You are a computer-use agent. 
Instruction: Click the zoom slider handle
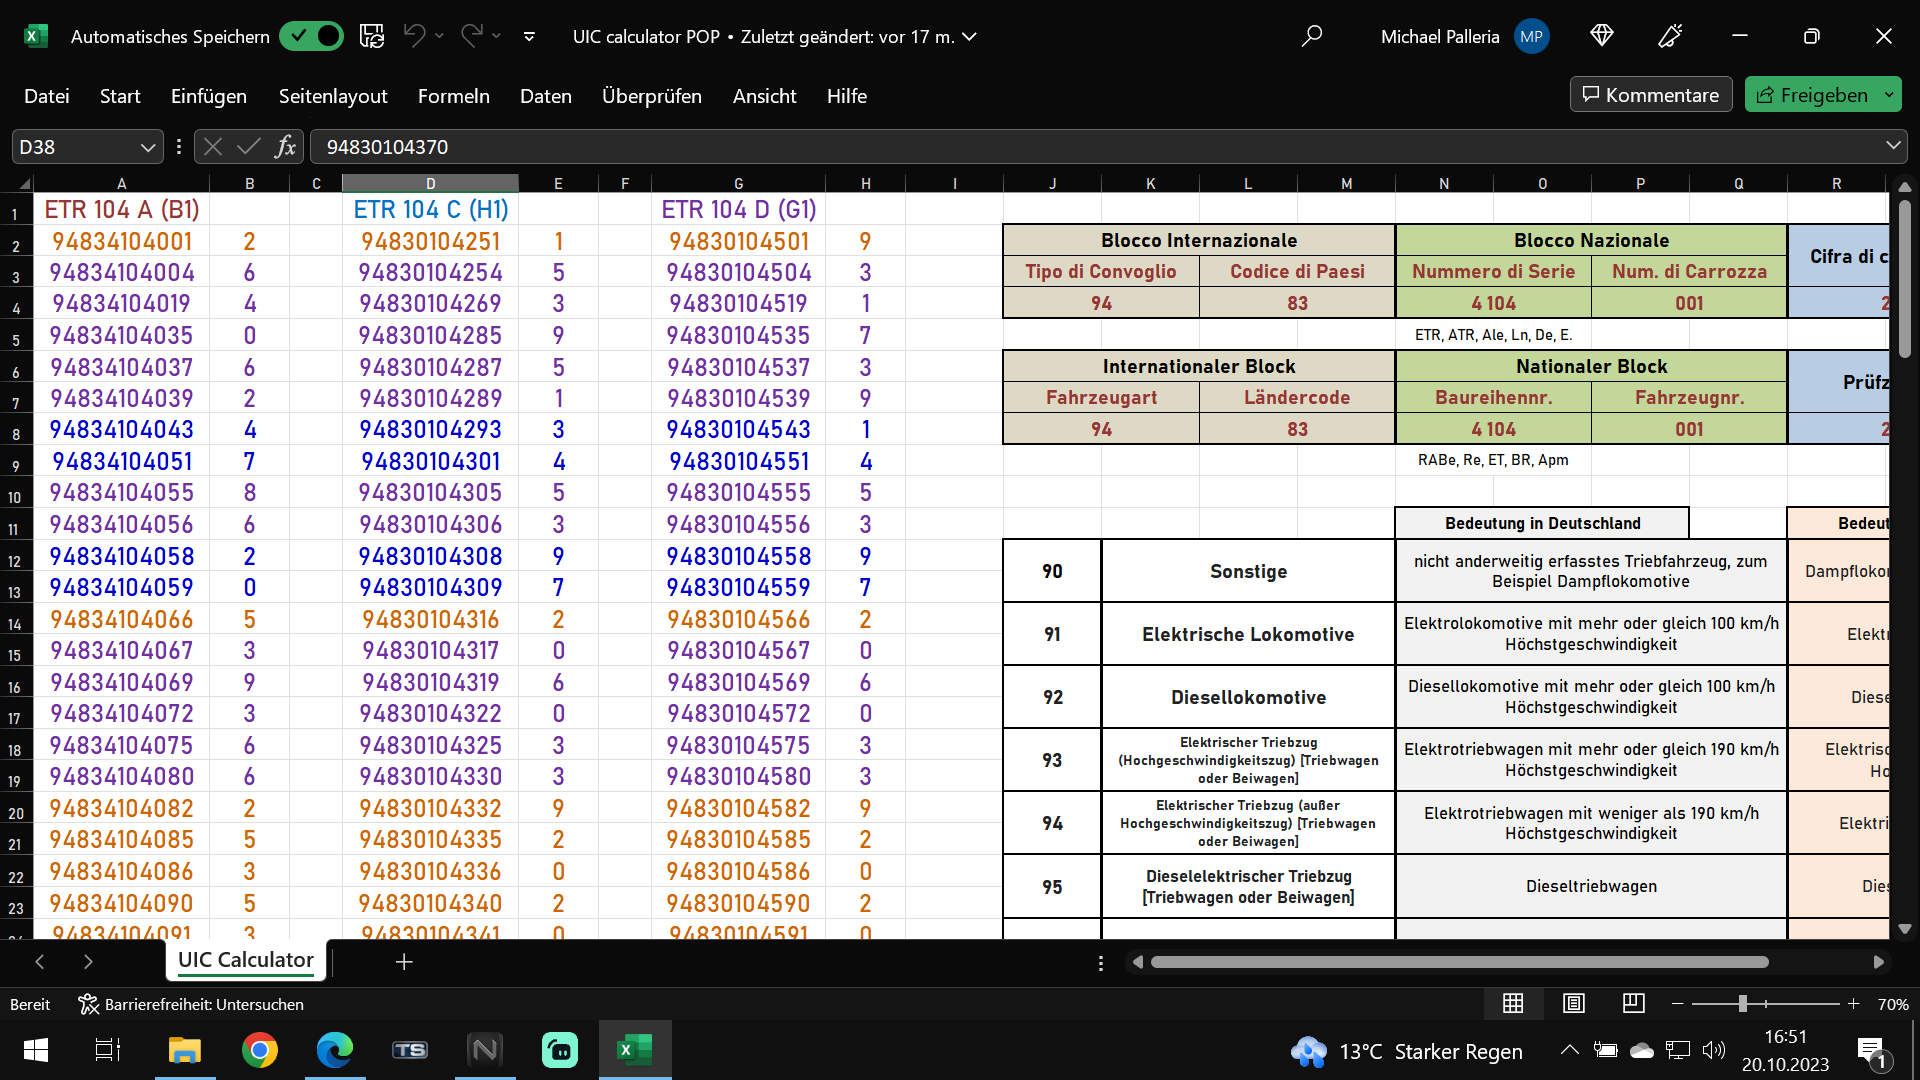(1743, 1003)
